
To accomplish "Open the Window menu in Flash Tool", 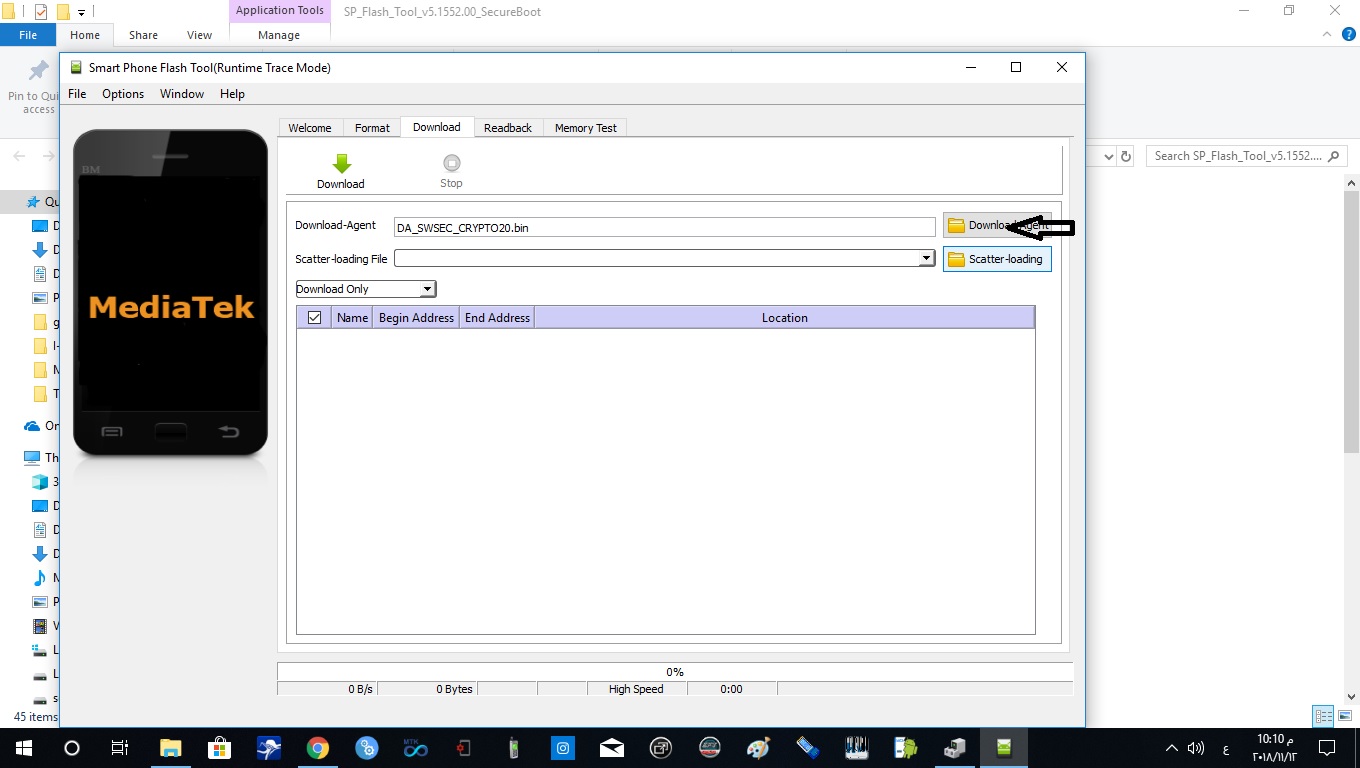I will (x=182, y=94).
